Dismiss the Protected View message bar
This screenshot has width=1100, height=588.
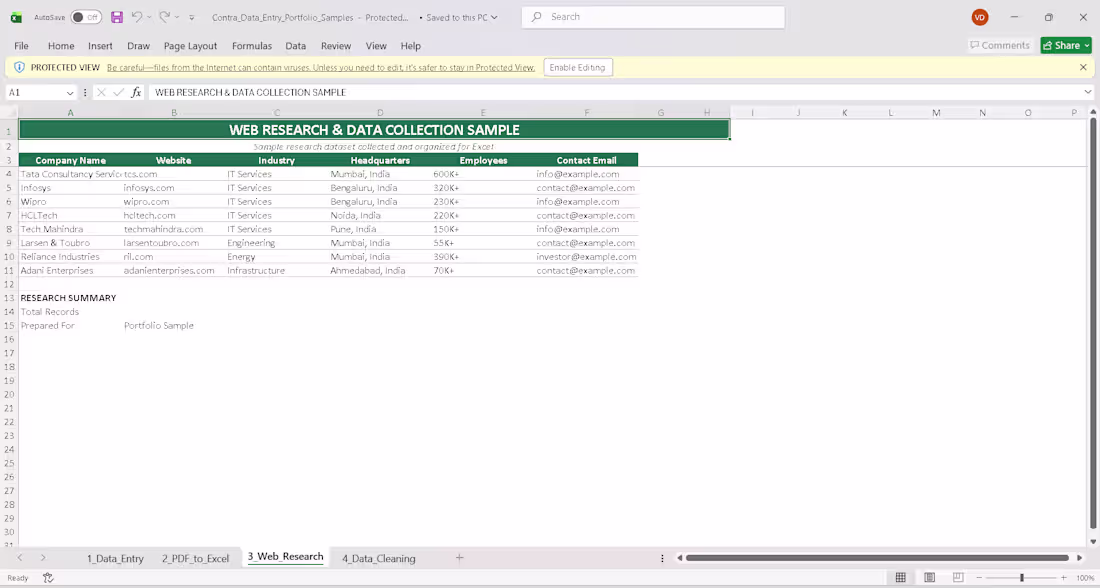[1083, 67]
